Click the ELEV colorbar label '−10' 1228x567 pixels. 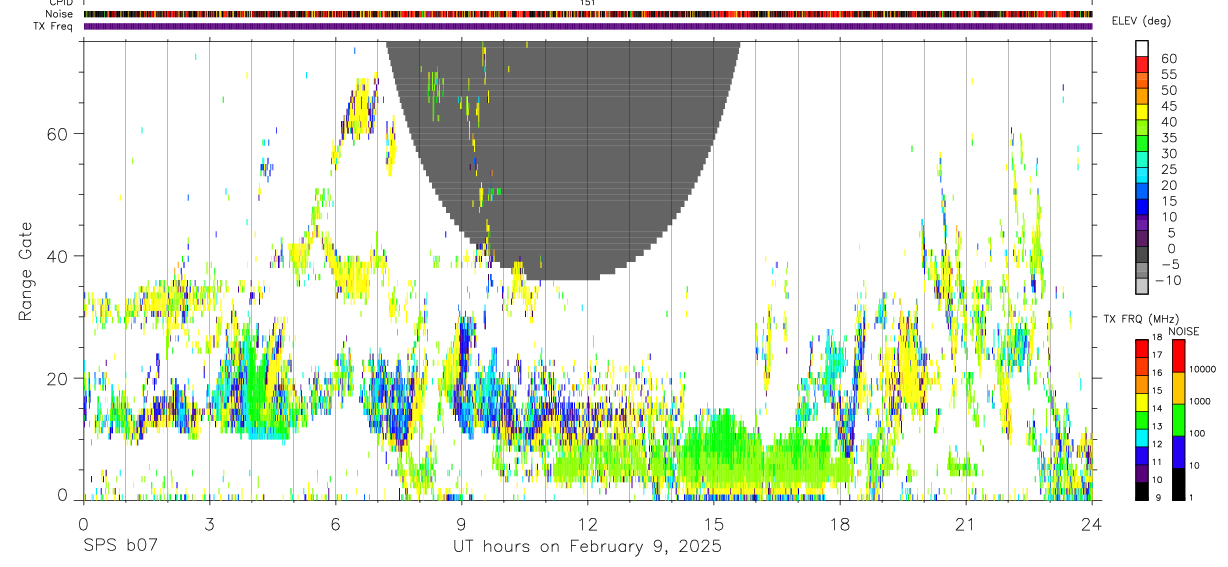(x=1166, y=281)
